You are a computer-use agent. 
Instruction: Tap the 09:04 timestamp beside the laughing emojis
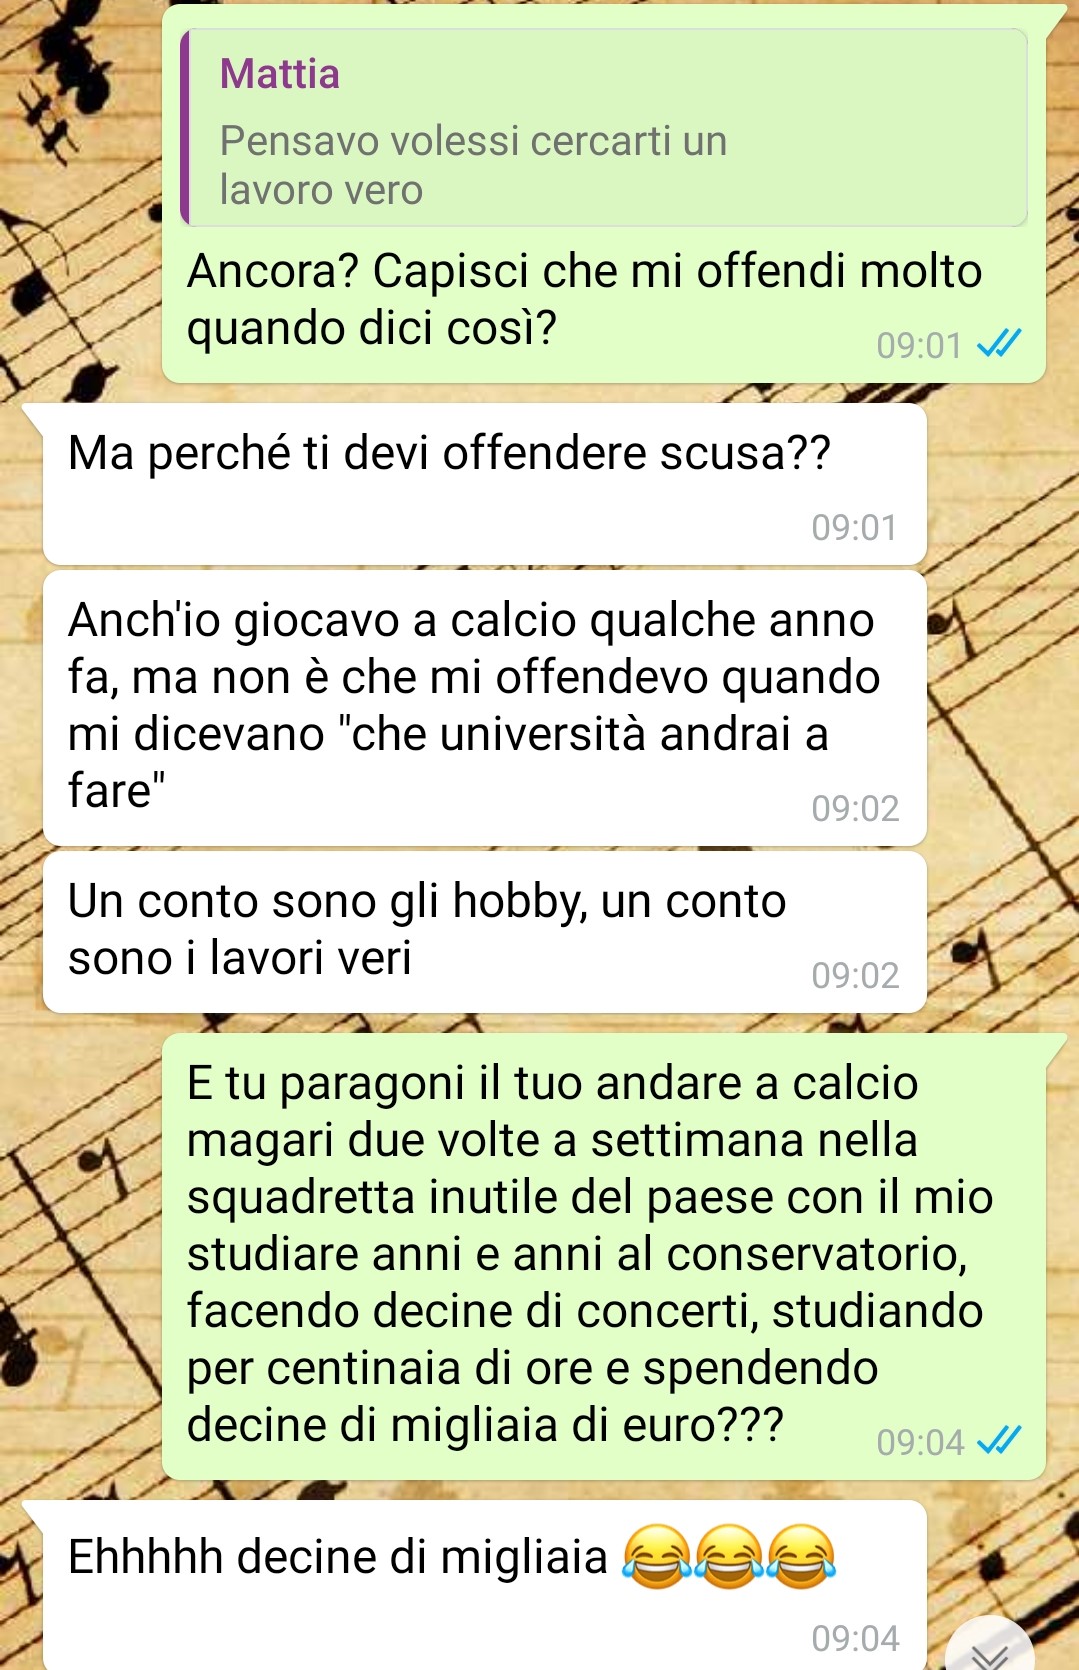(x=855, y=1638)
